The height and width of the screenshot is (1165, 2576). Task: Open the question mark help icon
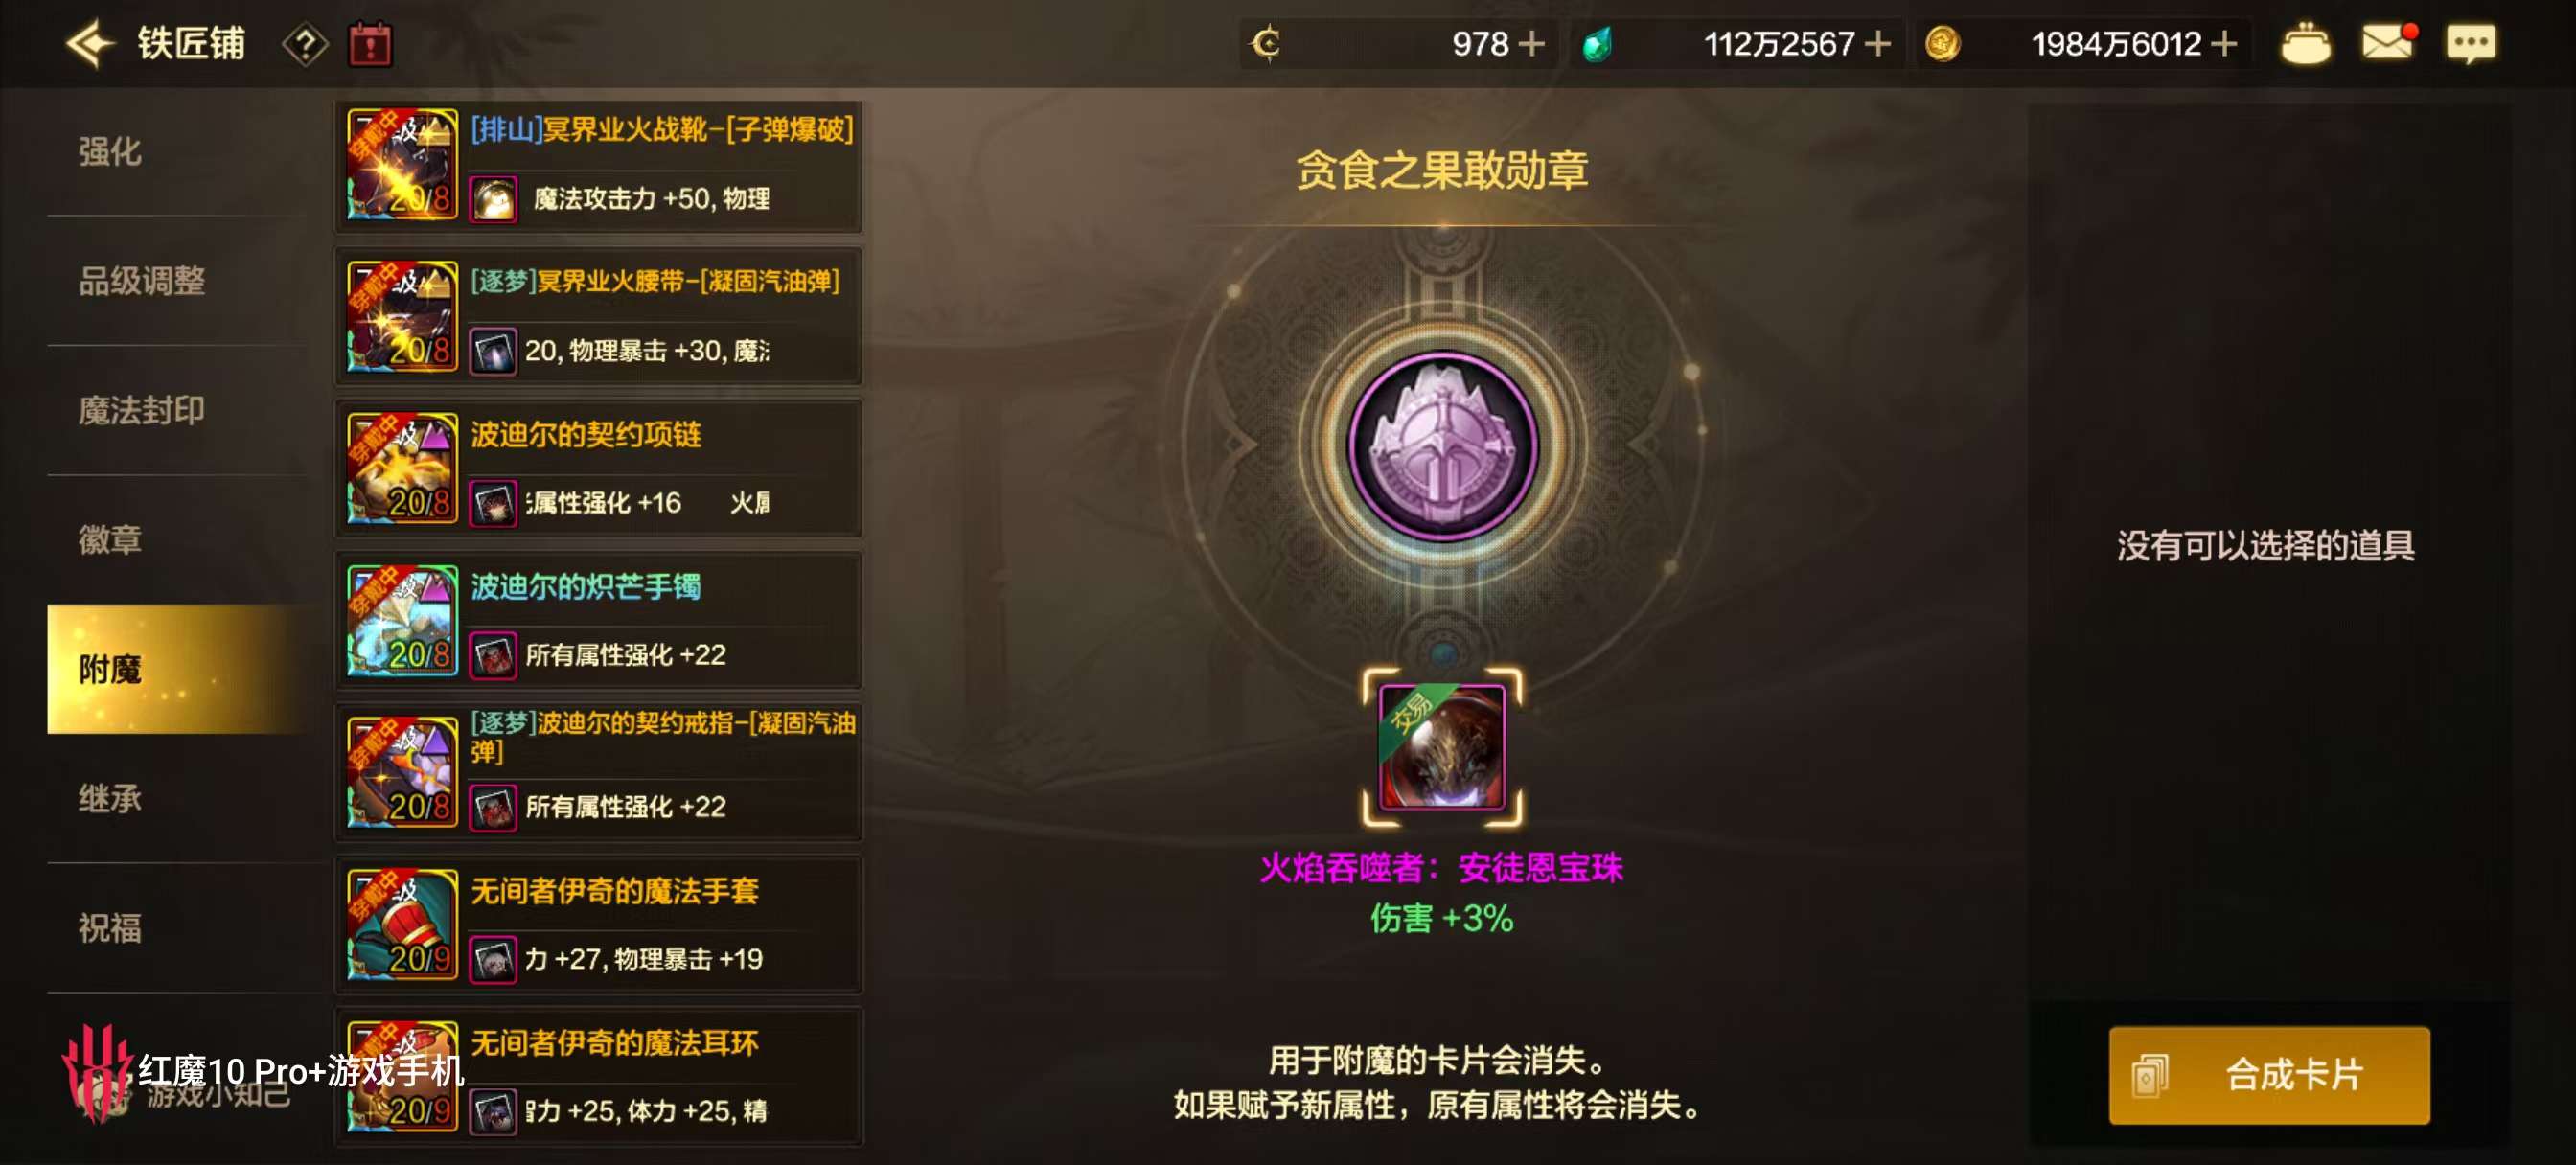[306, 45]
